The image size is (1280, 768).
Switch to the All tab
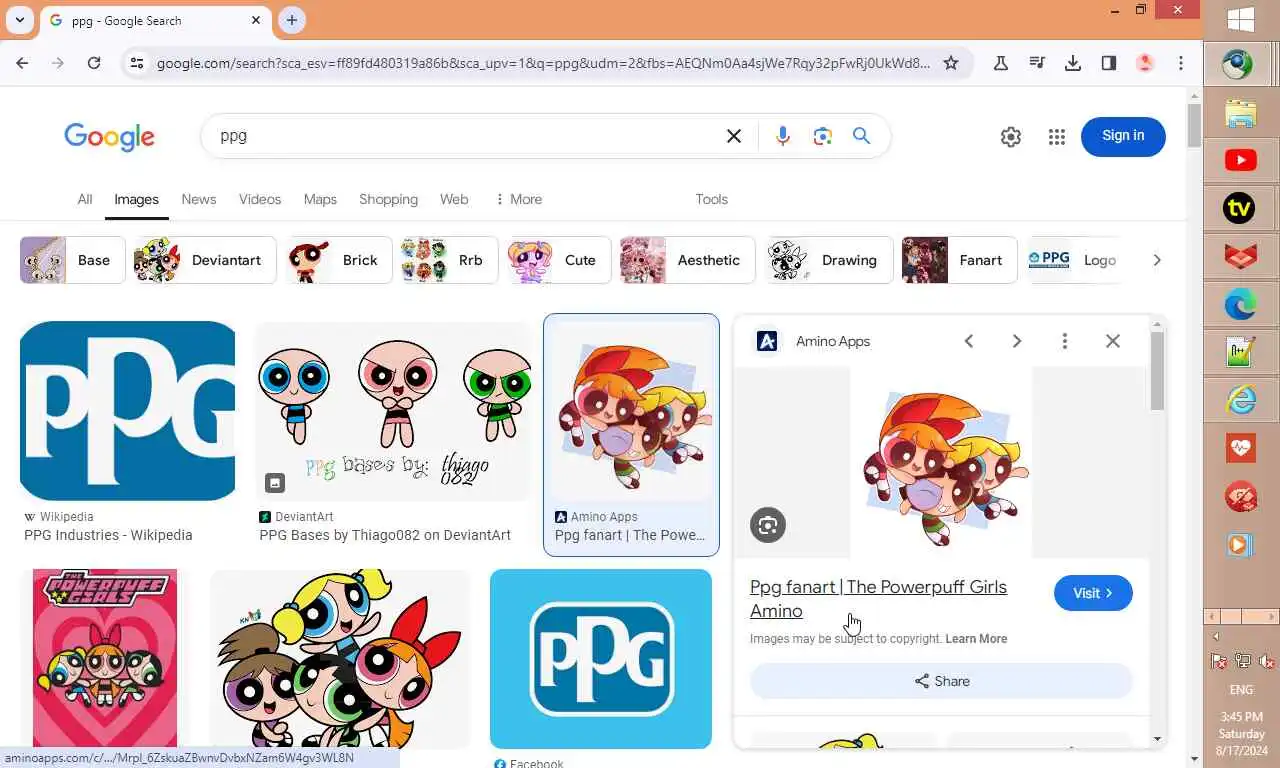click(x=85, y=199)
